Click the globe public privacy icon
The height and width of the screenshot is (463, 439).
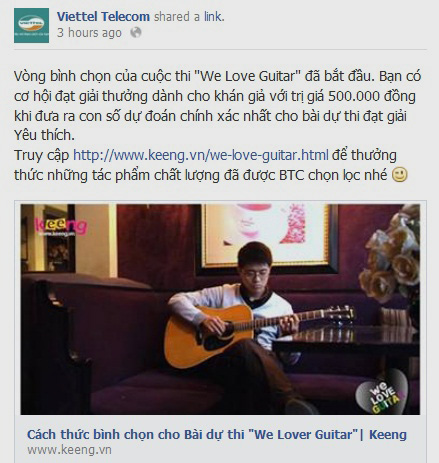click(x=136, y=33)
